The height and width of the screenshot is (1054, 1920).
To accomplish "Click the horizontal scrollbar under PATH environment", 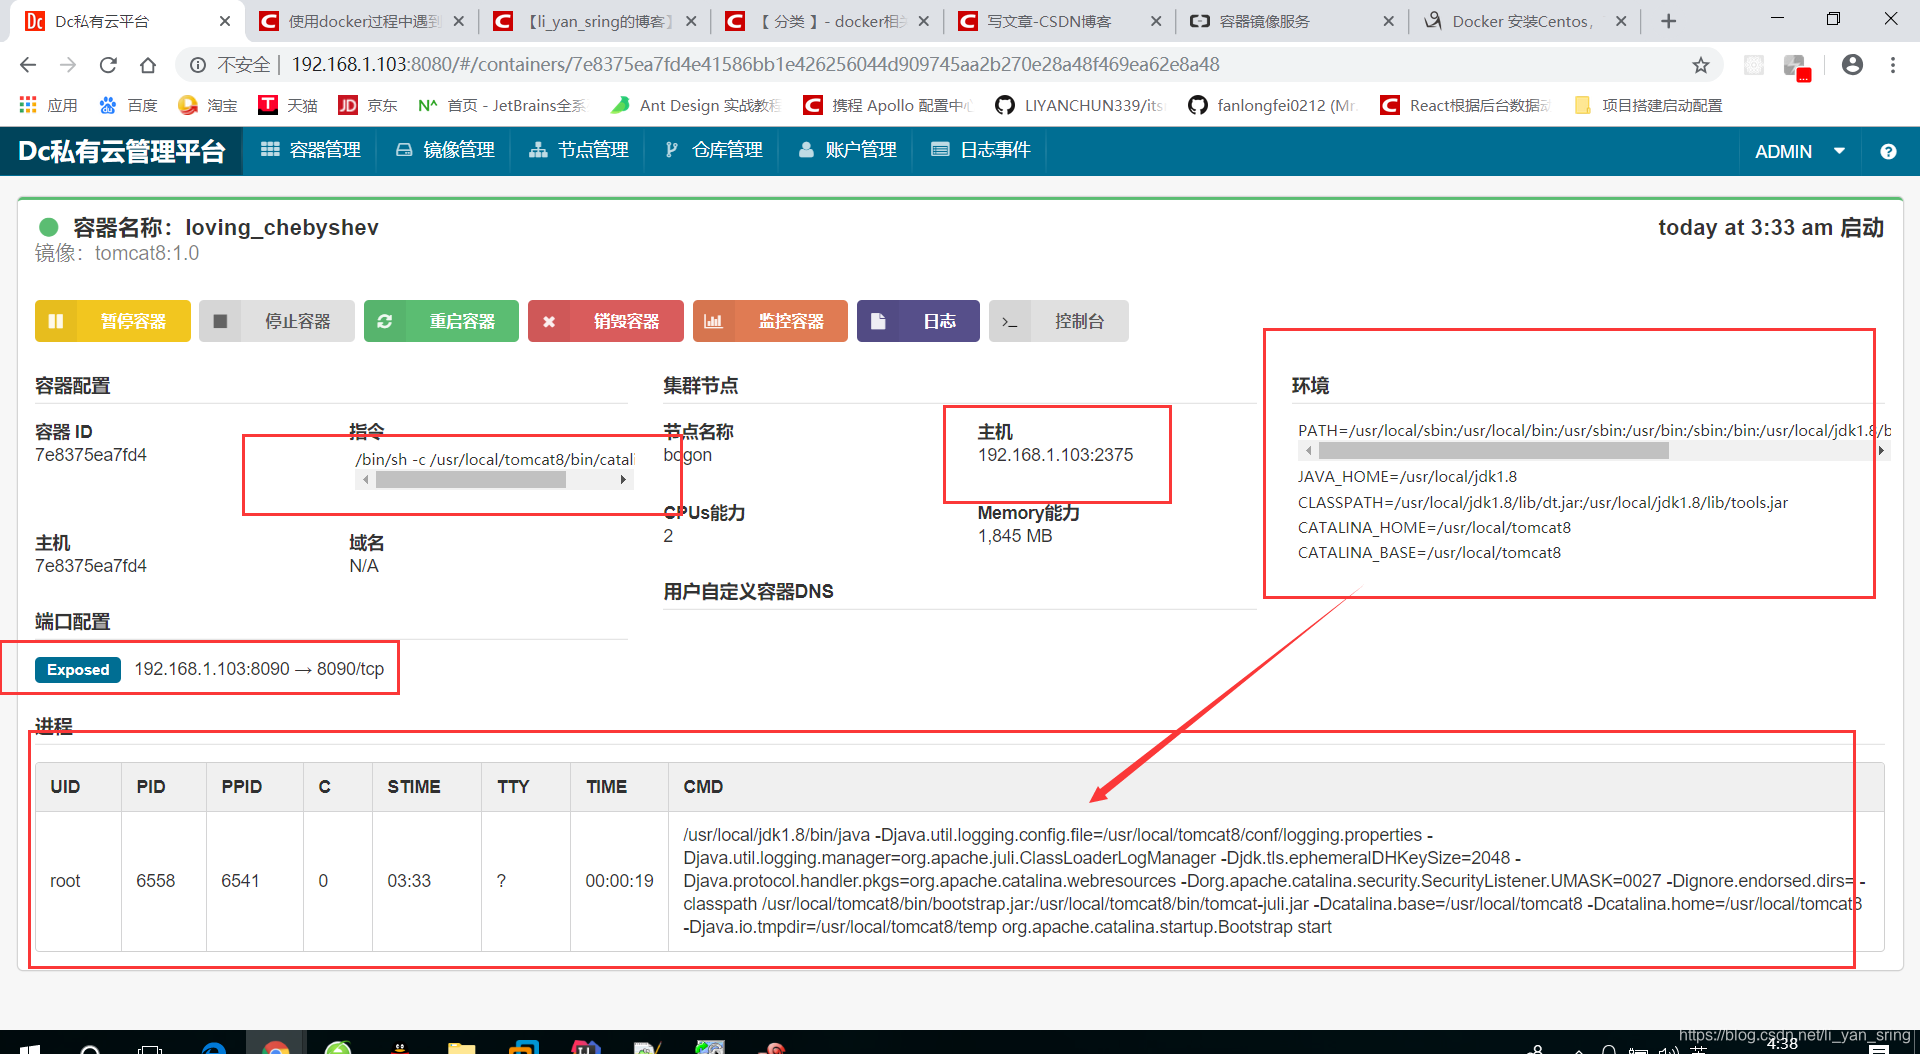I will 1493,451.
